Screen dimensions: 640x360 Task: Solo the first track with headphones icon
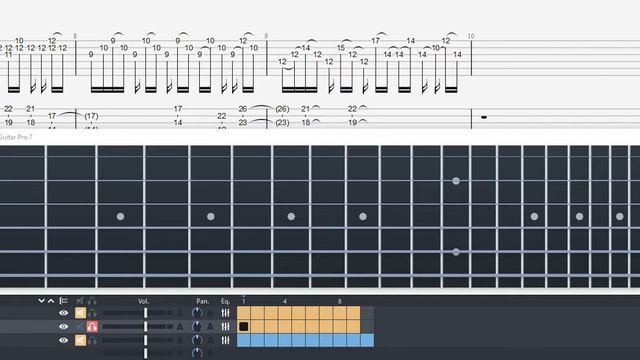click(92, 313)
